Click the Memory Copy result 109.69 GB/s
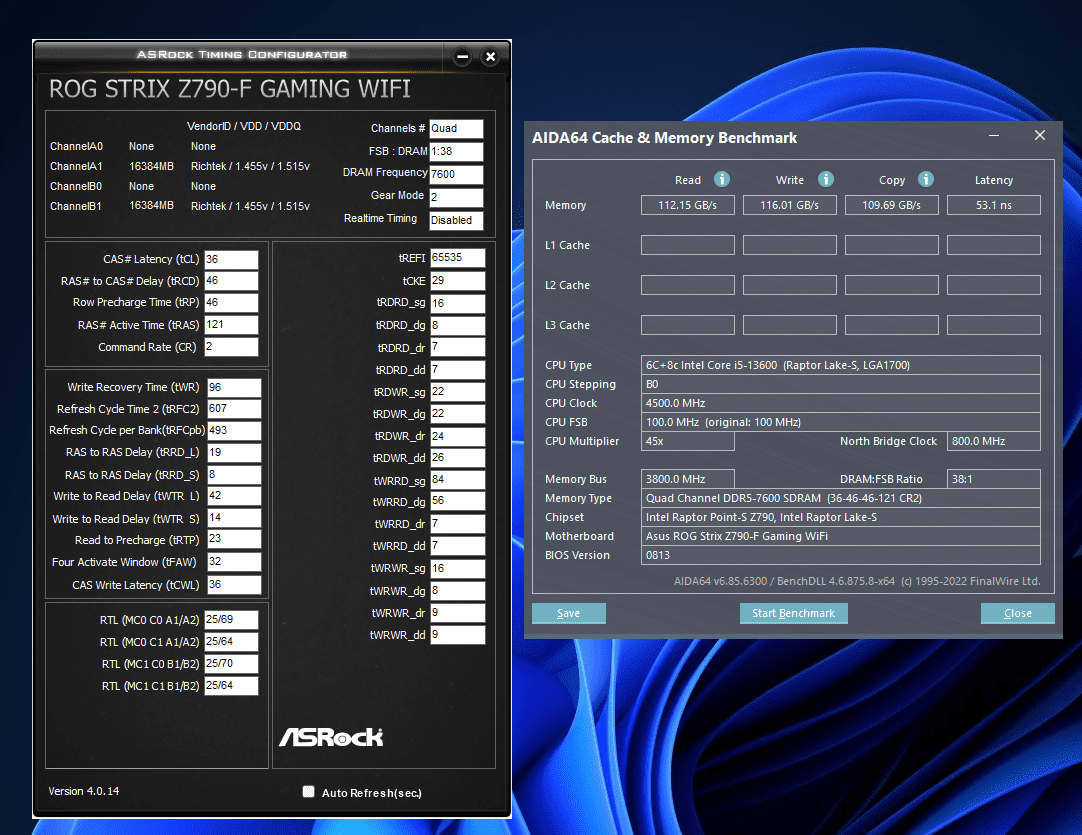The image size is (1082, 835). [892, 205]
